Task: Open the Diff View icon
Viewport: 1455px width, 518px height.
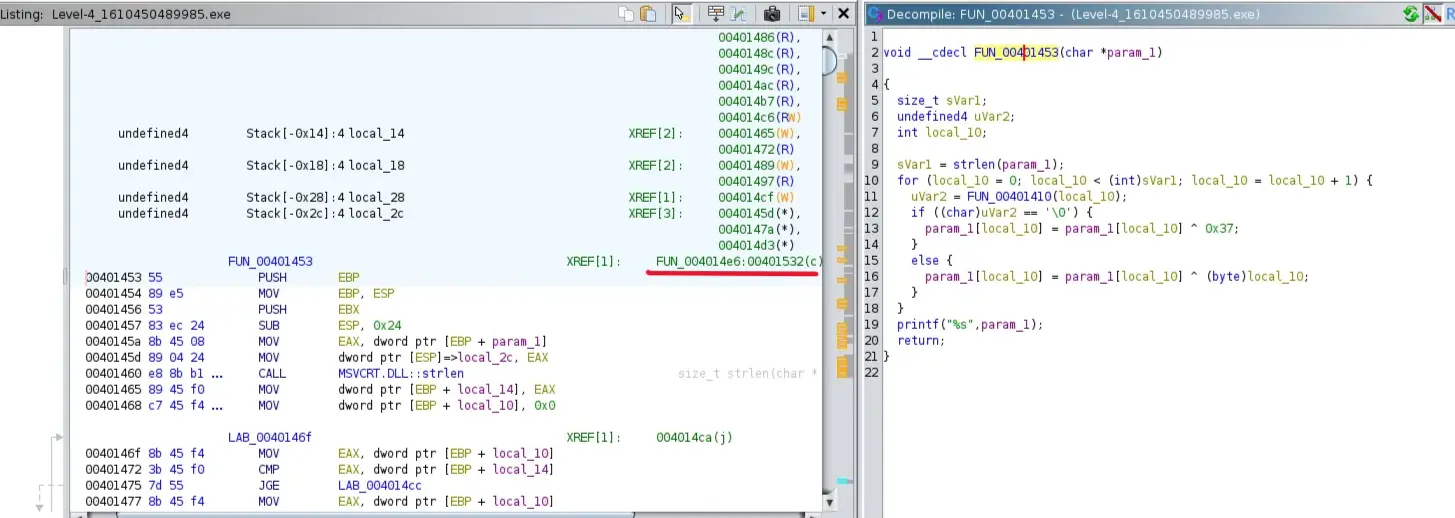Action: 738,14
